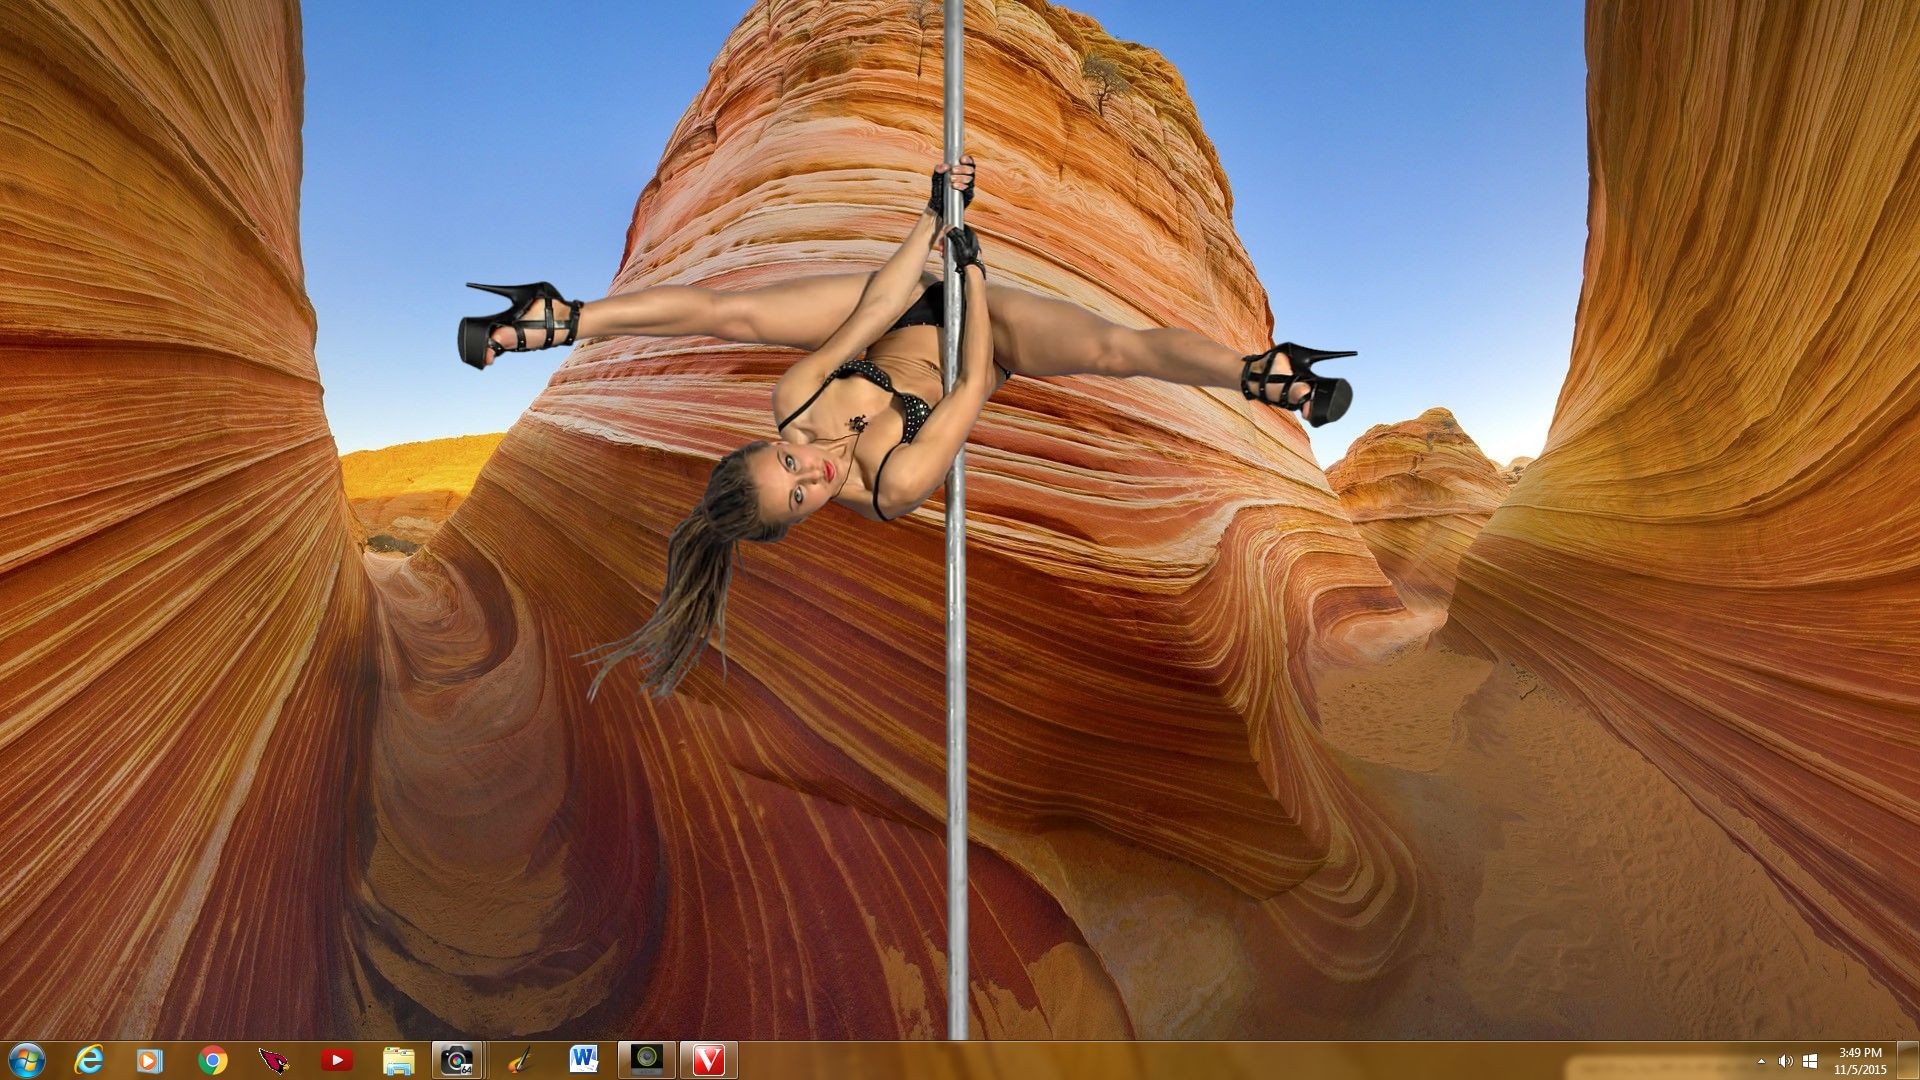Launch Internet Explorer from the taskbar
Viewport: 1920px width, 1080px height.
[x=90, y=1060]
